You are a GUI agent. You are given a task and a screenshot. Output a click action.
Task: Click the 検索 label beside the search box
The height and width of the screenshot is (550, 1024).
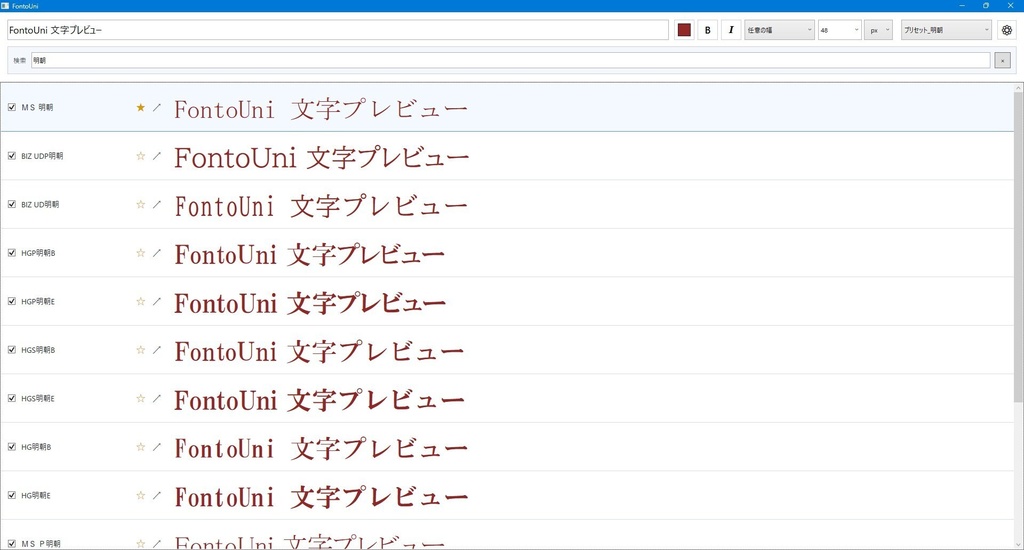(x=20, y=60)
